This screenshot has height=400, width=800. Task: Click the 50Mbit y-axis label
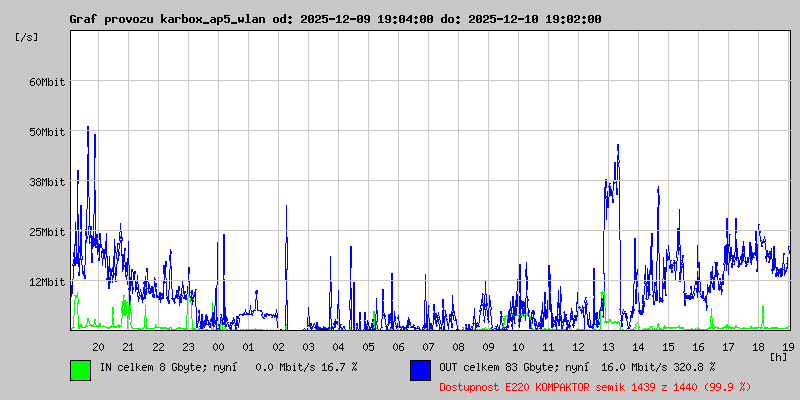[47, 132]
